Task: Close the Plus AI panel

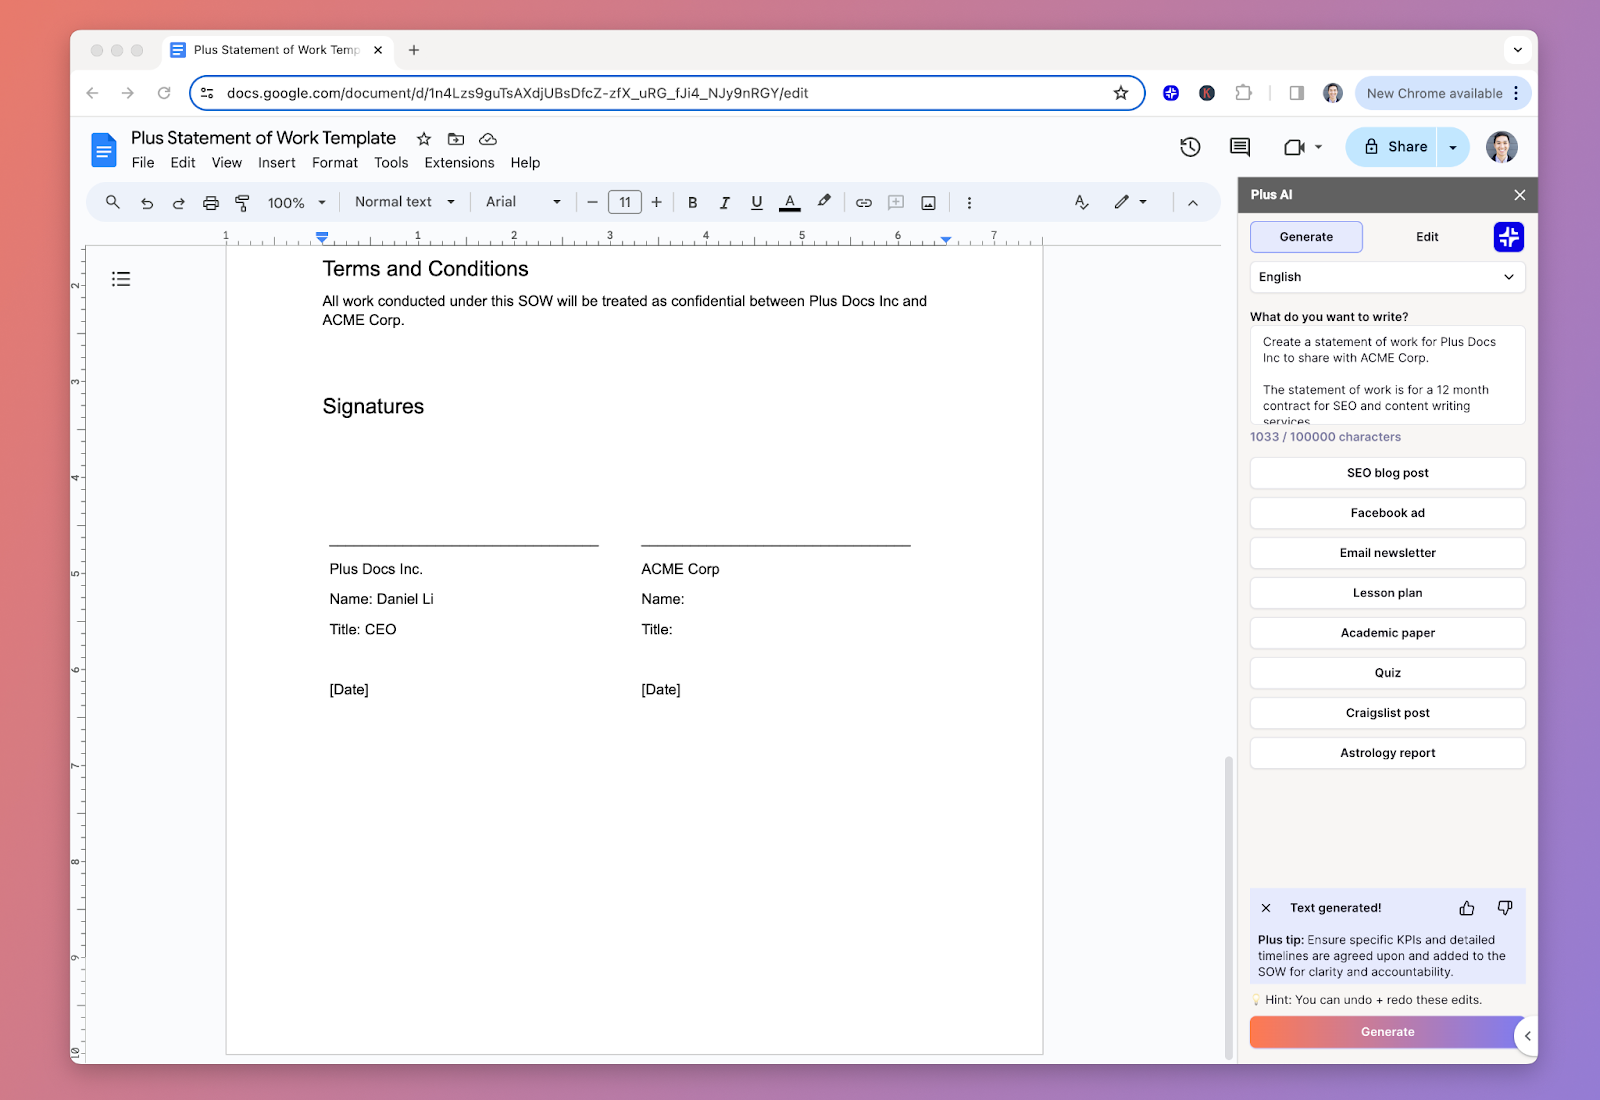Action: [x=1520, y=195]
